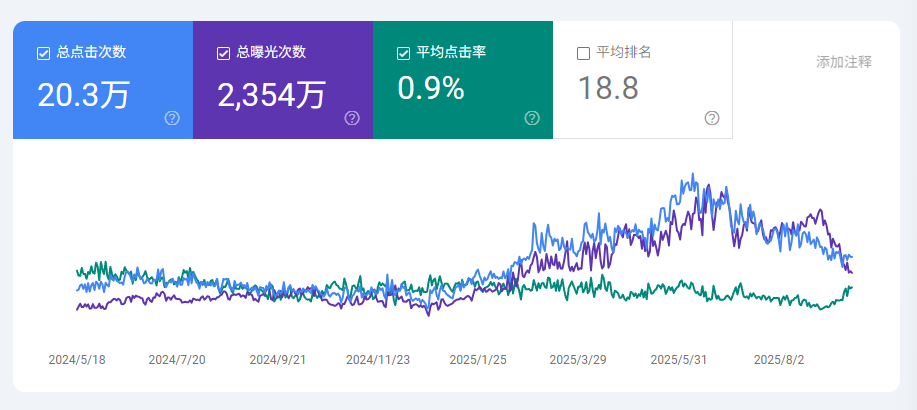Click the 2024/11/23 date axis label
This screenshot has width=917, height=410.
(378, 360)
